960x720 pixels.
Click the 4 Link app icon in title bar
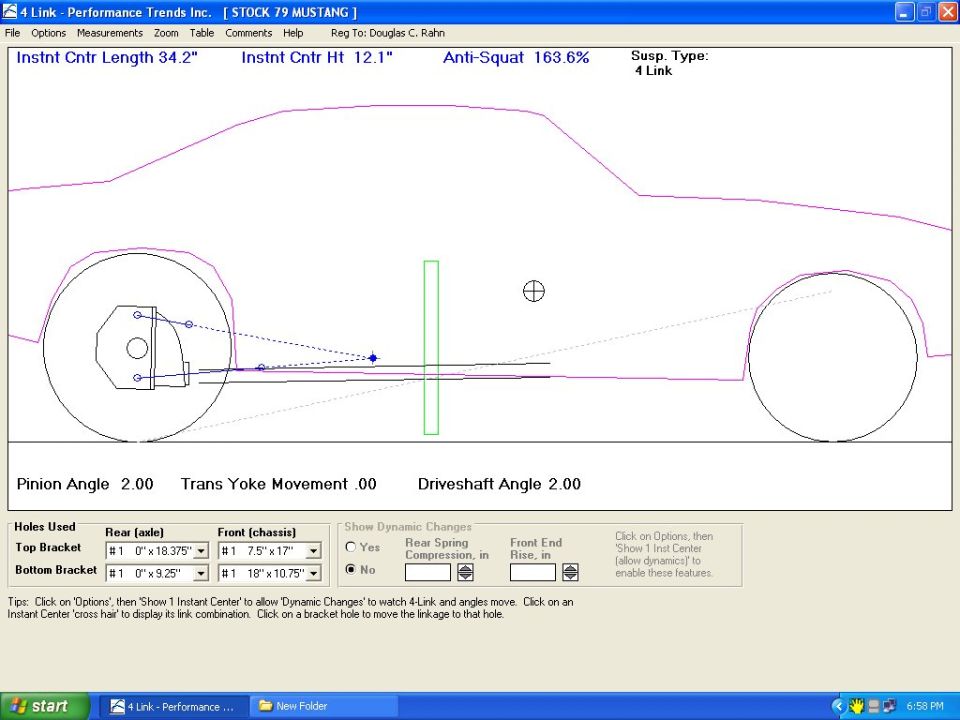coord(10,12)
